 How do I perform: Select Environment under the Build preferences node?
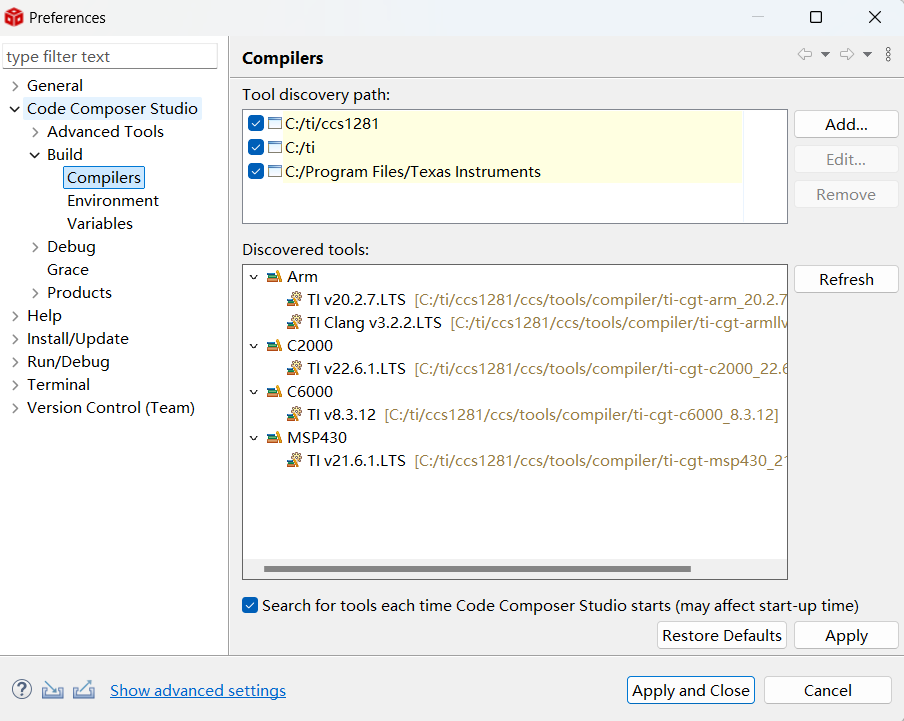[x=113, y=201]
